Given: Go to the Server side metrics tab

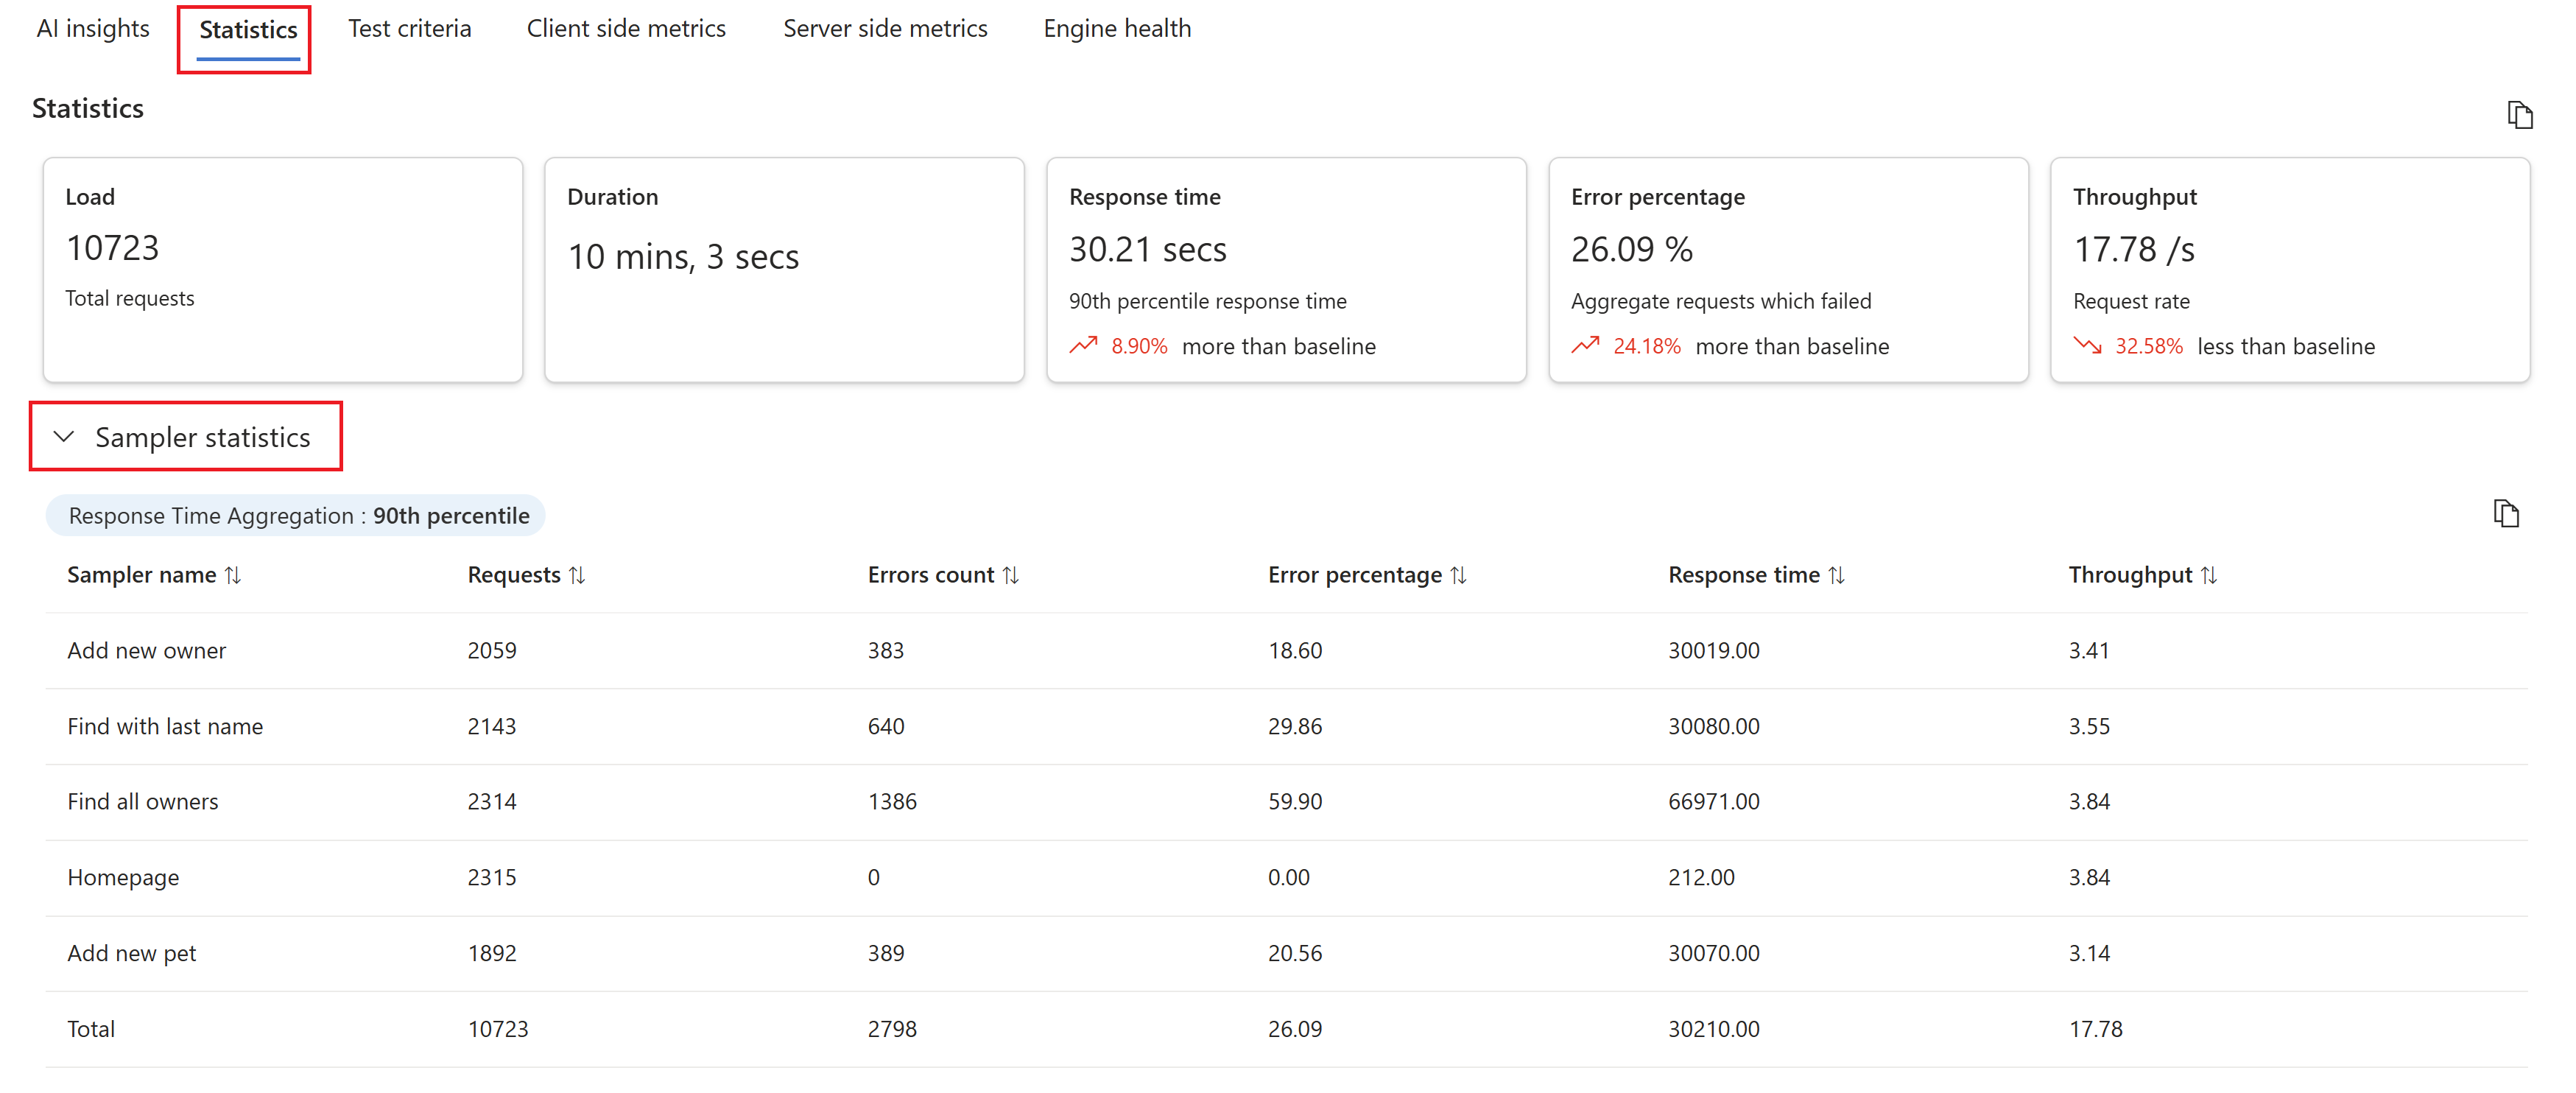Looking at the screenshot, I should 885,29.
